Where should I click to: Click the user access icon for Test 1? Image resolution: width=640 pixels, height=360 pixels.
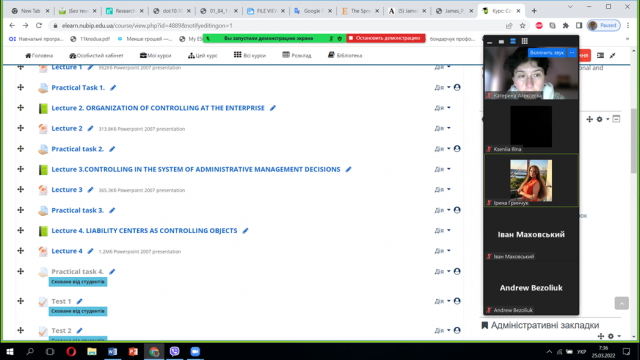(457, 301)
